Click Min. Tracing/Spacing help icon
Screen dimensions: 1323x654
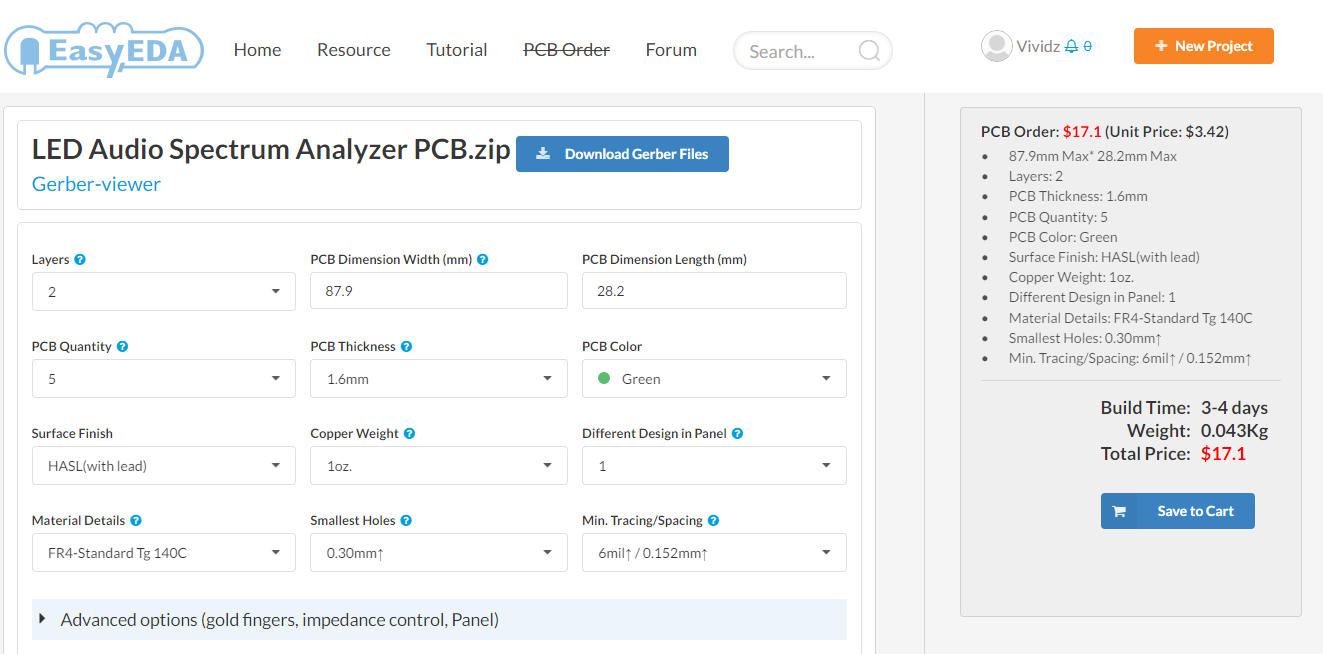click(713, 520)
